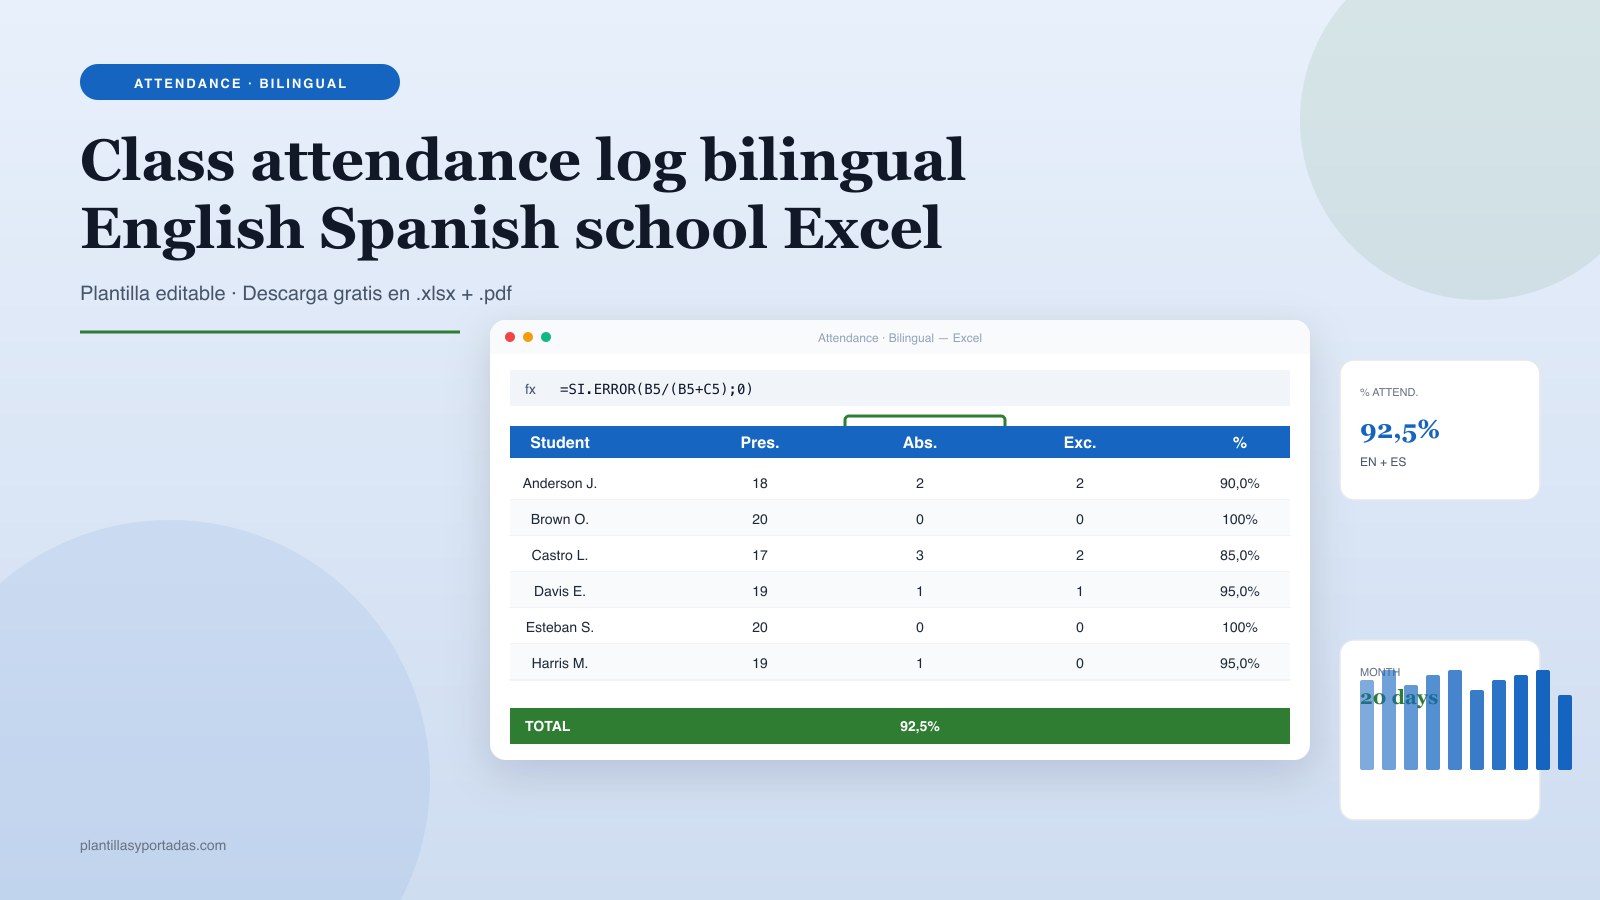
Task: Click Anderson J. percentage 90,0%
Action: (x=1240, y=483)
